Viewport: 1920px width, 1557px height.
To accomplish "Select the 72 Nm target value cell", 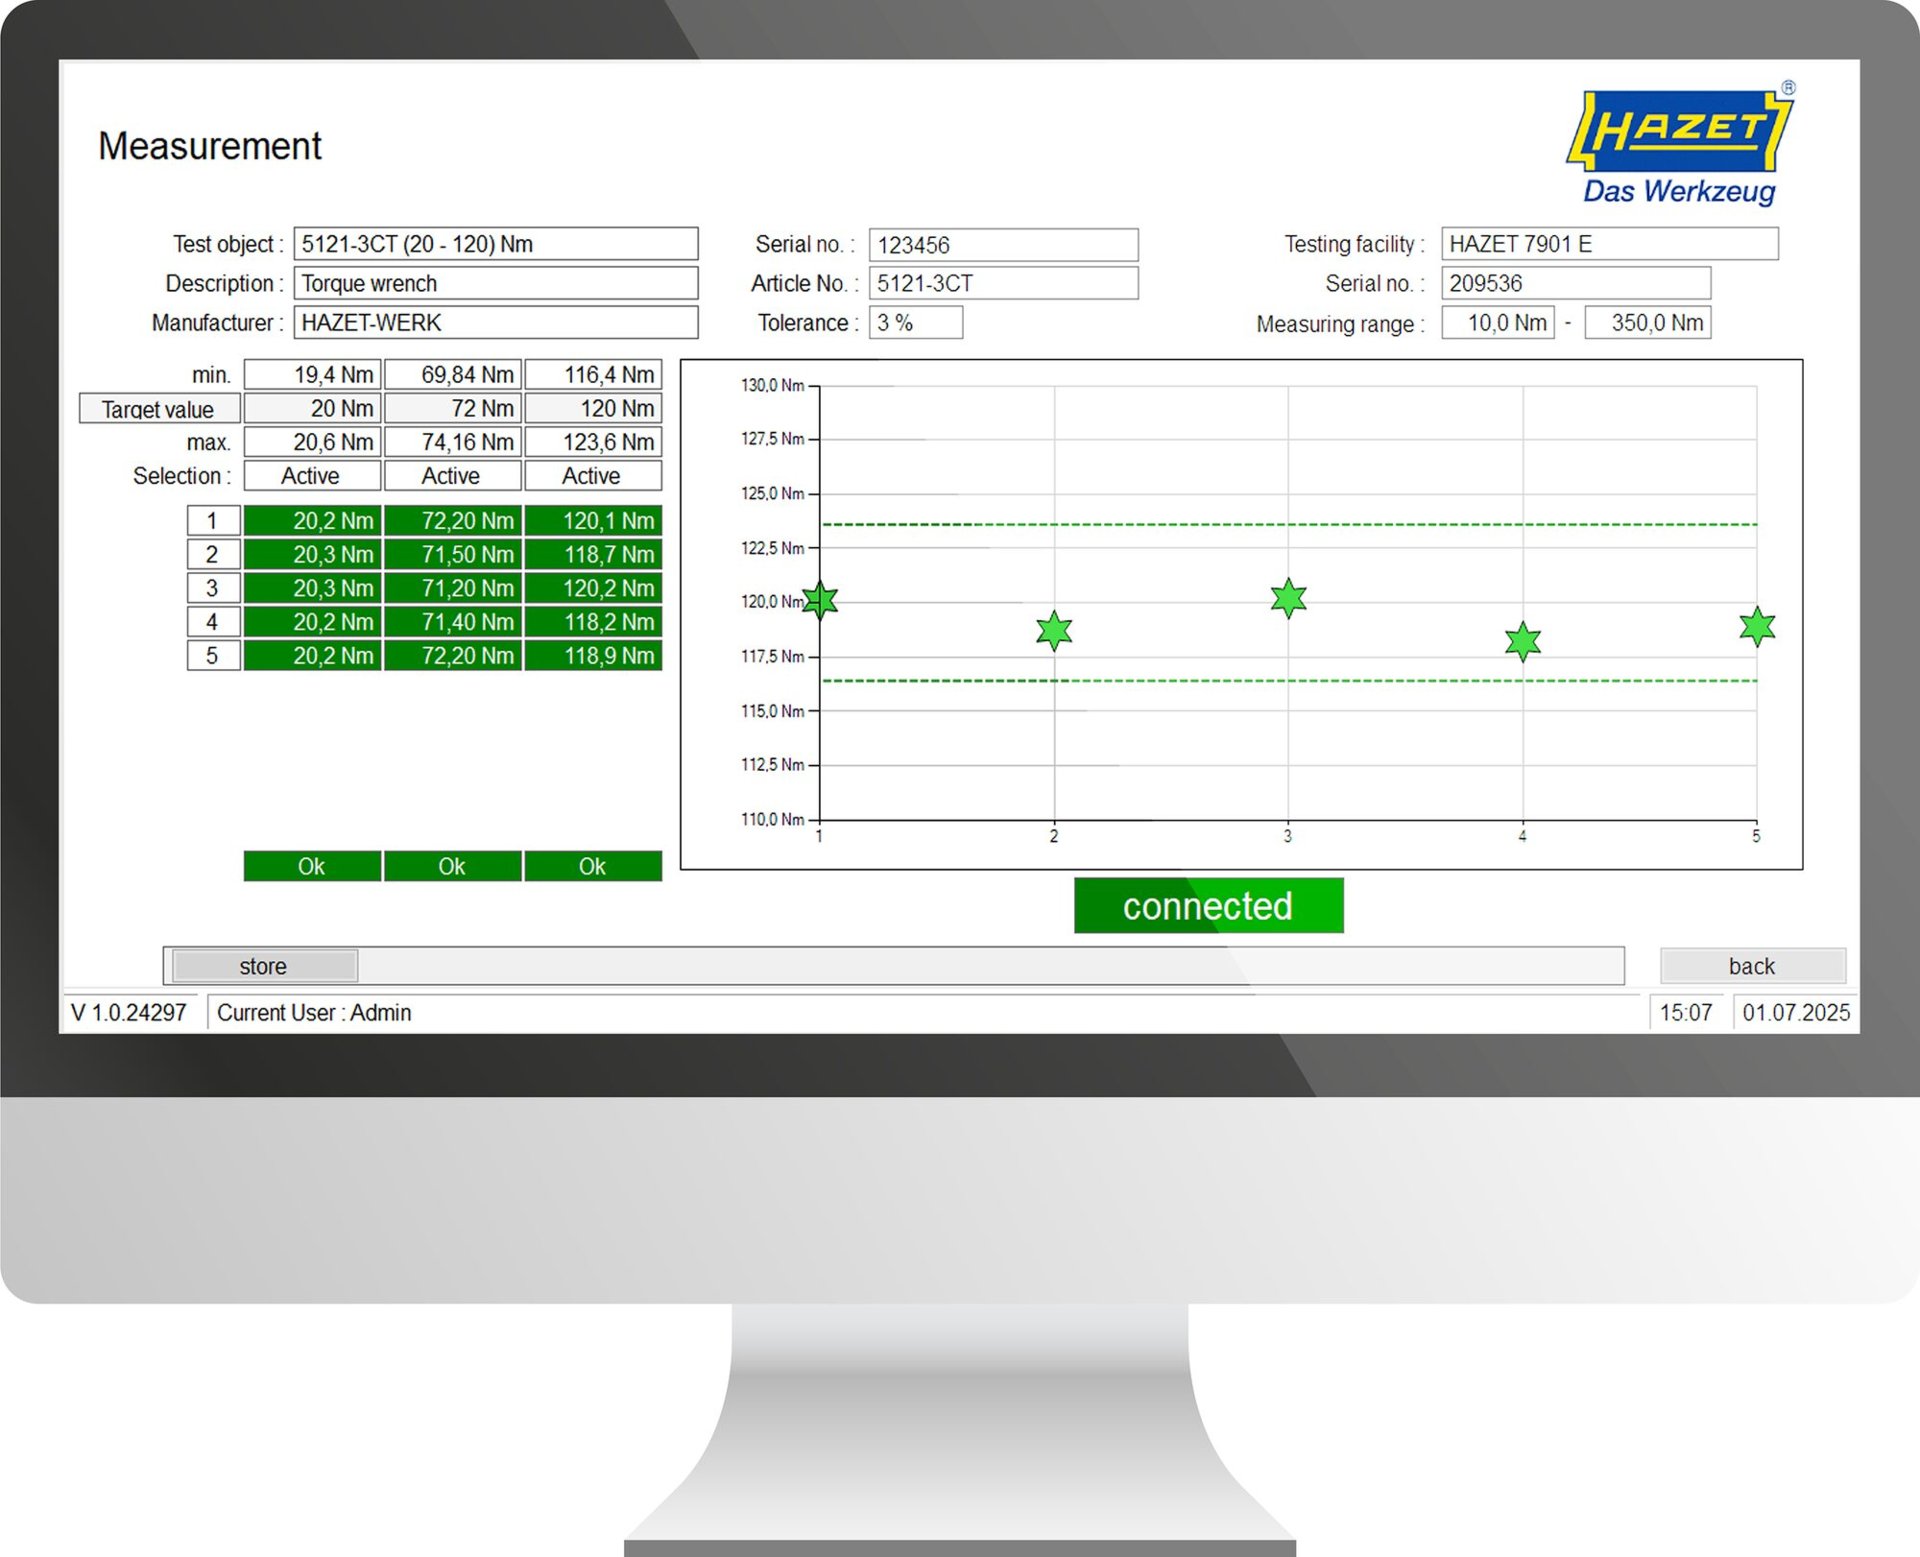I will click(x=453, y=408).
